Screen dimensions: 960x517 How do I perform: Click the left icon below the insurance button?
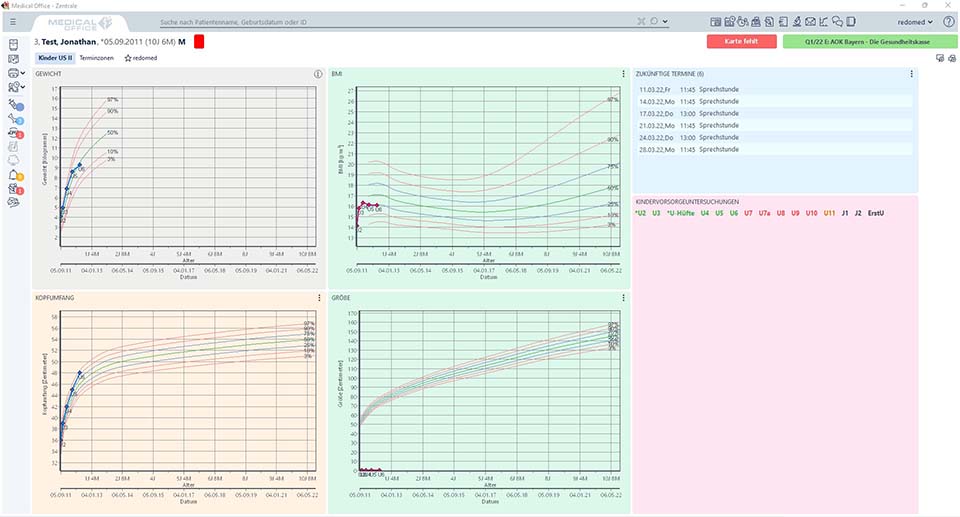[940, 59]
